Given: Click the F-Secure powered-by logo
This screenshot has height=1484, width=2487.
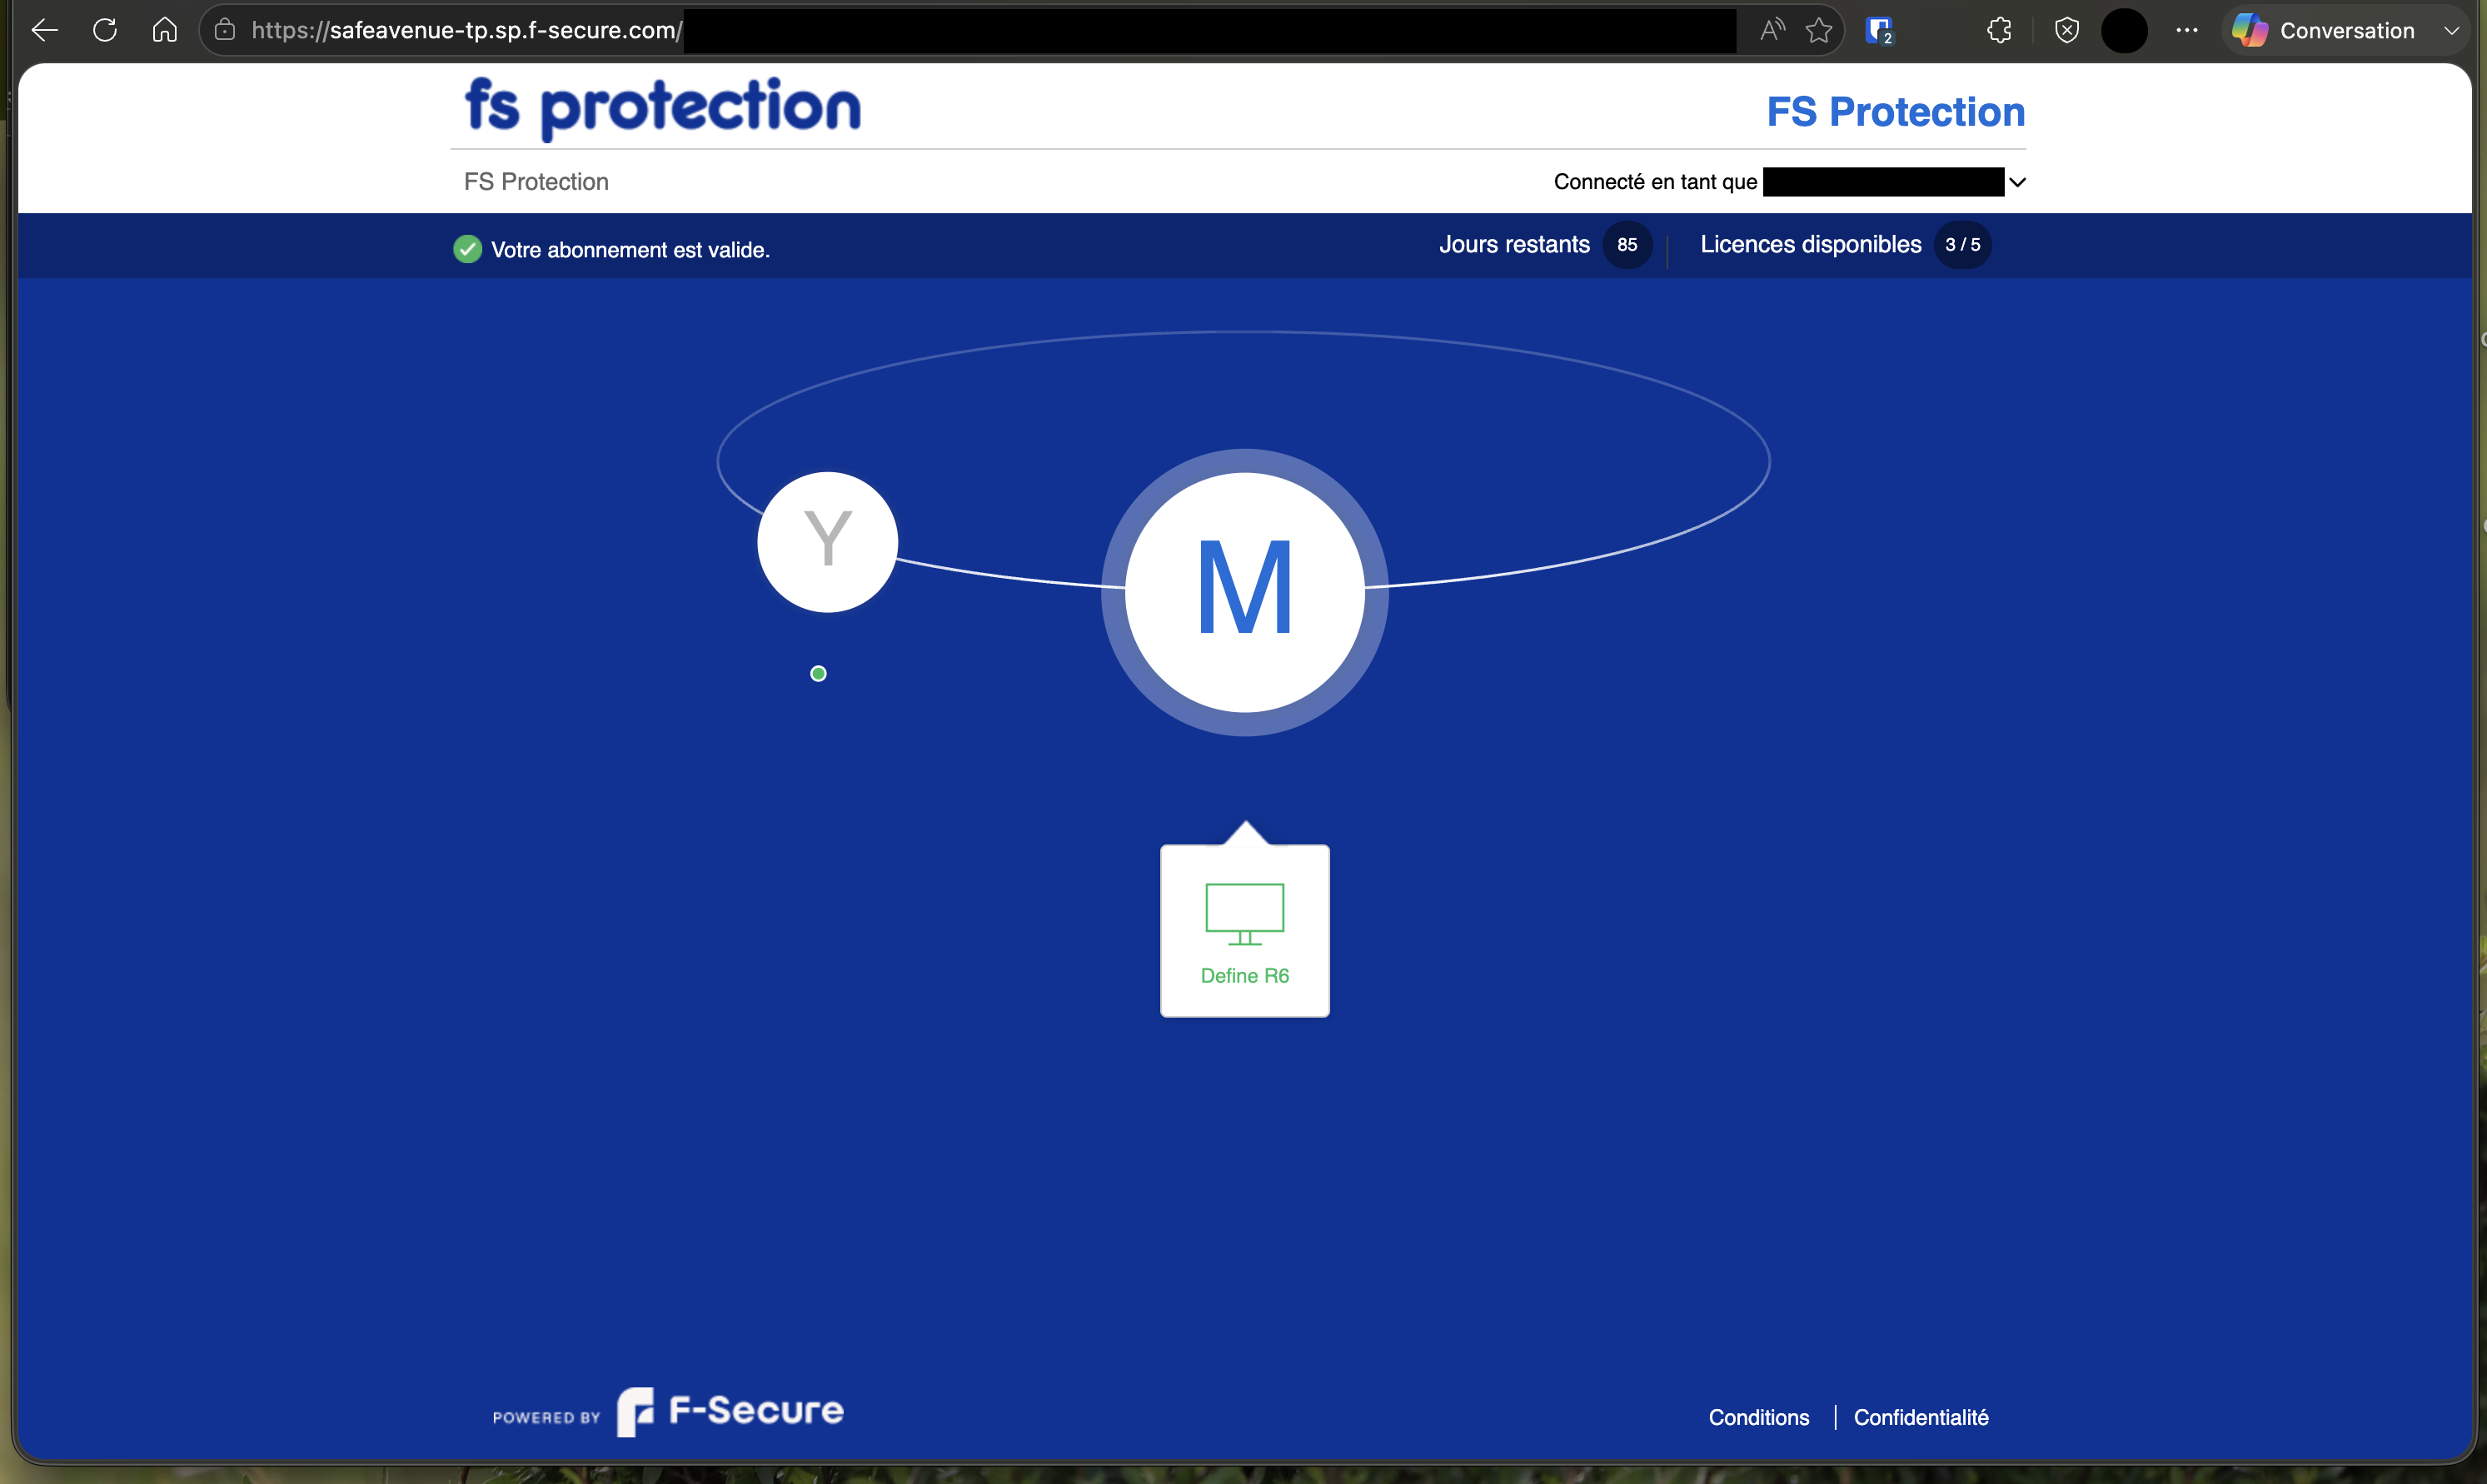Looking at the screenshot, I should click(x=730, y=1411).
